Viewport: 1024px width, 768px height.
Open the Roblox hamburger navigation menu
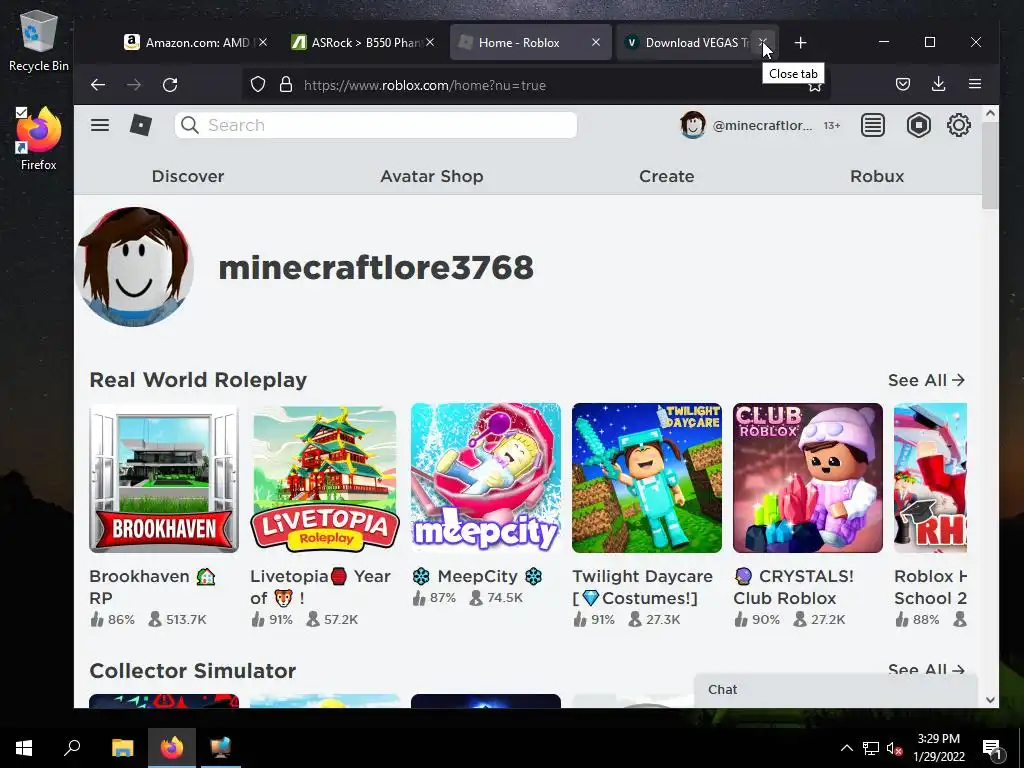[100, 125]
